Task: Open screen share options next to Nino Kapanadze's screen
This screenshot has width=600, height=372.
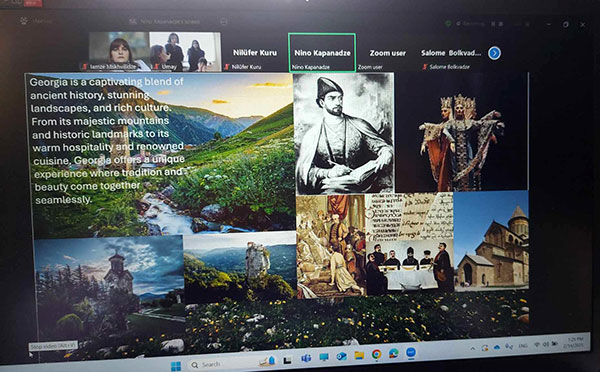Action: (224, 21)
